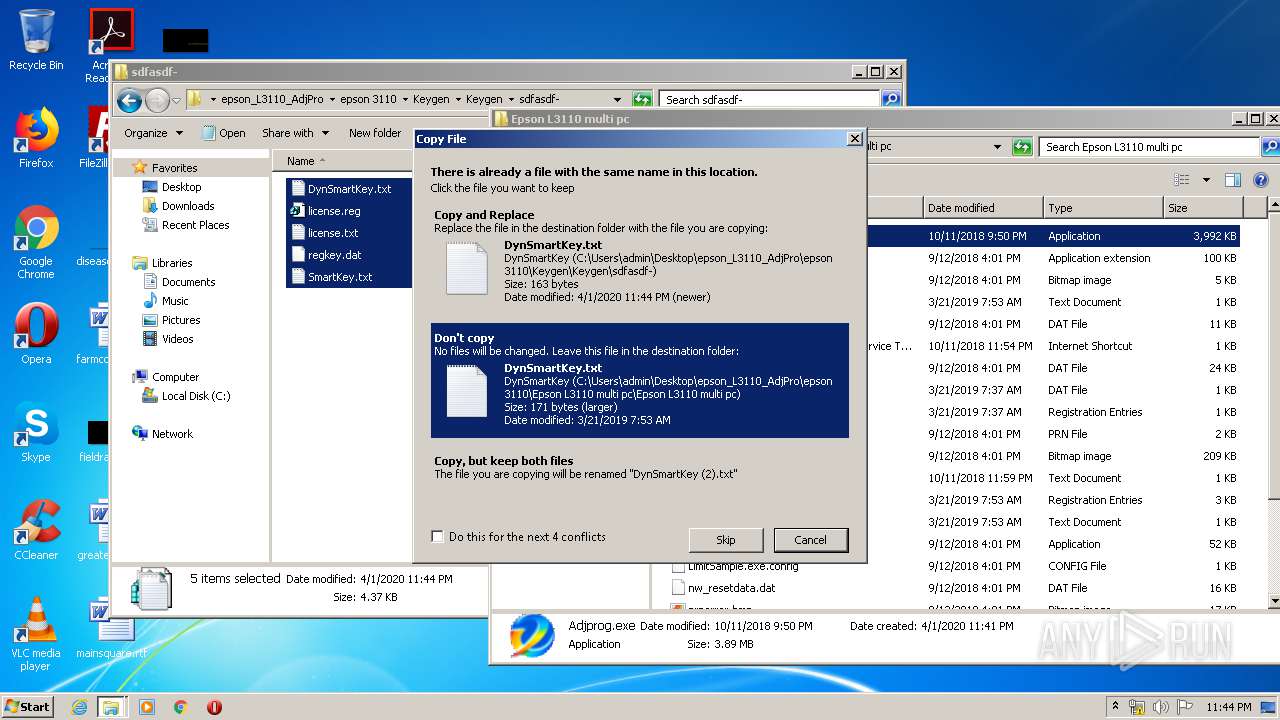The image size is (1280, 720).
Task: Open the Recycle Bin desktop icon
Action: click(x=36, y=40)
